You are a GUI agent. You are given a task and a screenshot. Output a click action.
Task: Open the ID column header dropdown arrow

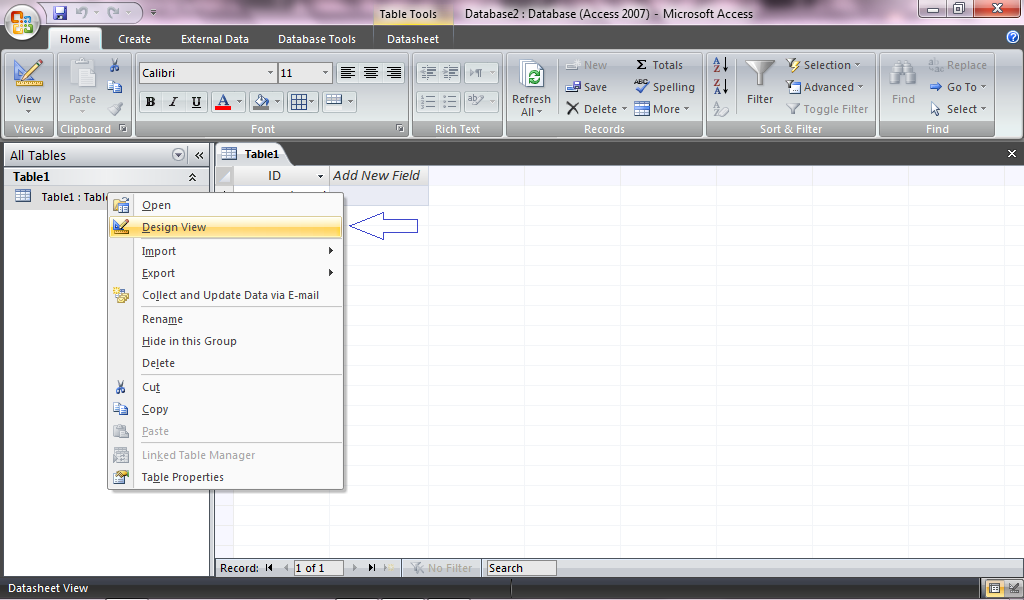coord(320,176)
